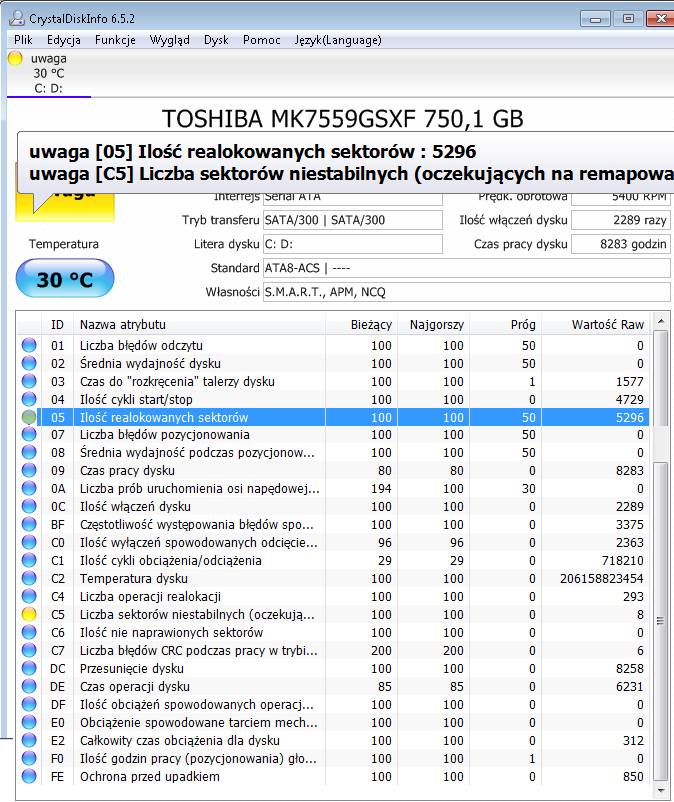Screen dimensions: 674x802
Task: Select the Liczba operacji realokacji row
Action: click(333, 596)
